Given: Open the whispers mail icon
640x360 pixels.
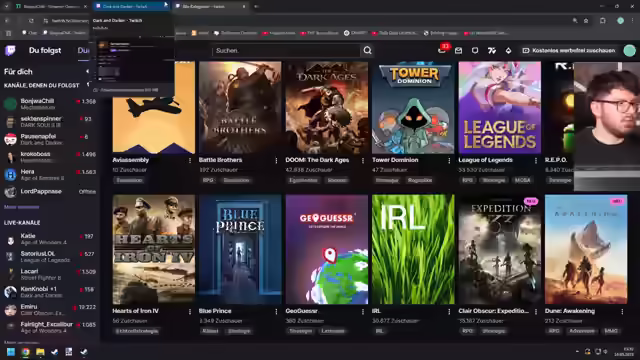Looking at the screenshot, I should pyautogui.click(x=458, y=51).
